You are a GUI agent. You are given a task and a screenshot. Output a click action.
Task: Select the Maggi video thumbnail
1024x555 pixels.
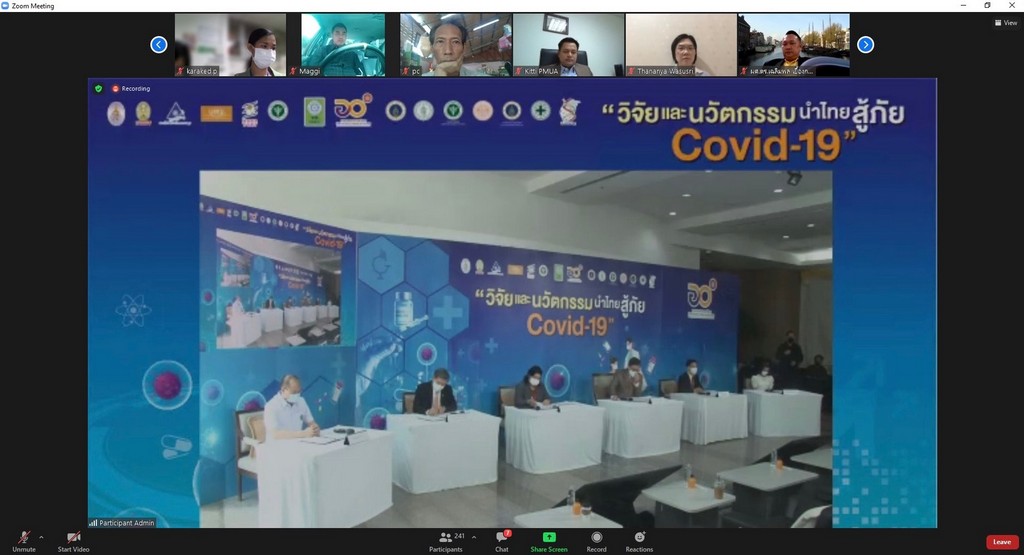[343, 45]
